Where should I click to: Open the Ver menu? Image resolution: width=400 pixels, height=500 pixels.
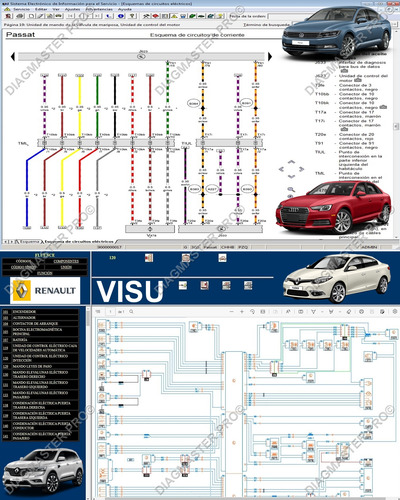tap(56, 9)
